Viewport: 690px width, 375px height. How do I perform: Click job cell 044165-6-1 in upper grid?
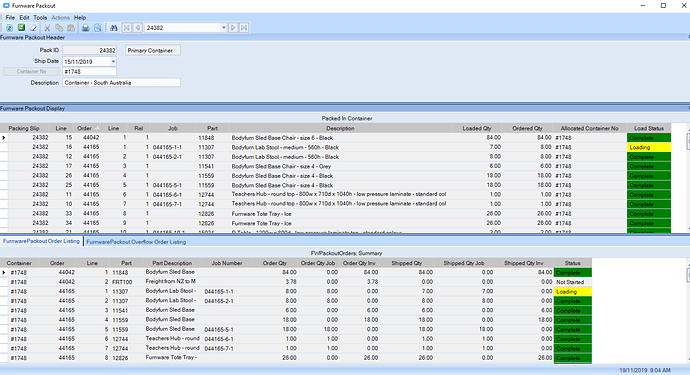click(167, 195)
